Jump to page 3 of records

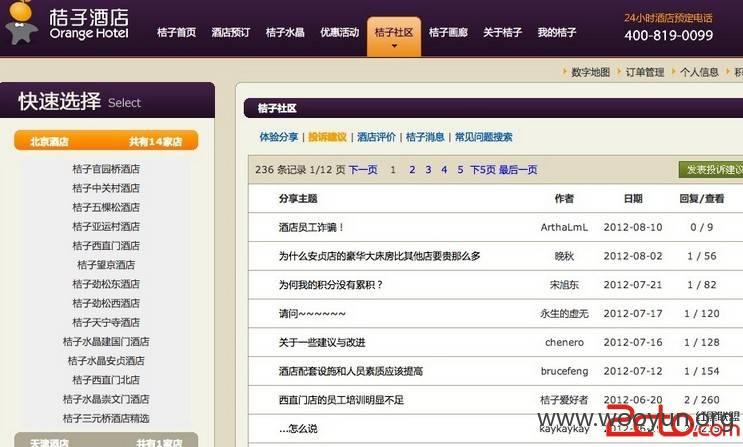tap(428, 170)
